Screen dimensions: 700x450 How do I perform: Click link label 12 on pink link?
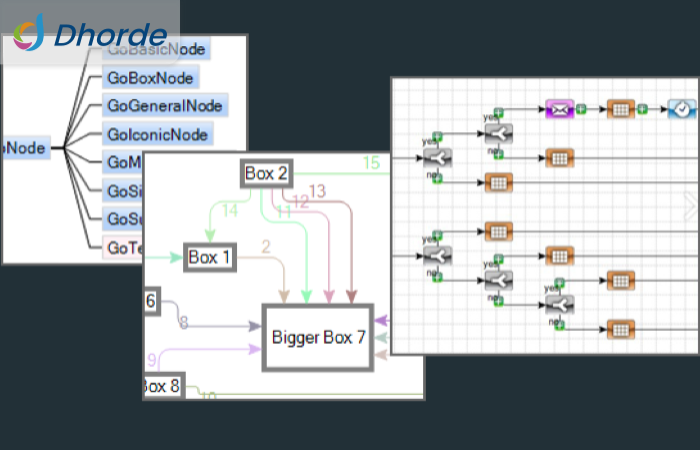pos(300,201)
